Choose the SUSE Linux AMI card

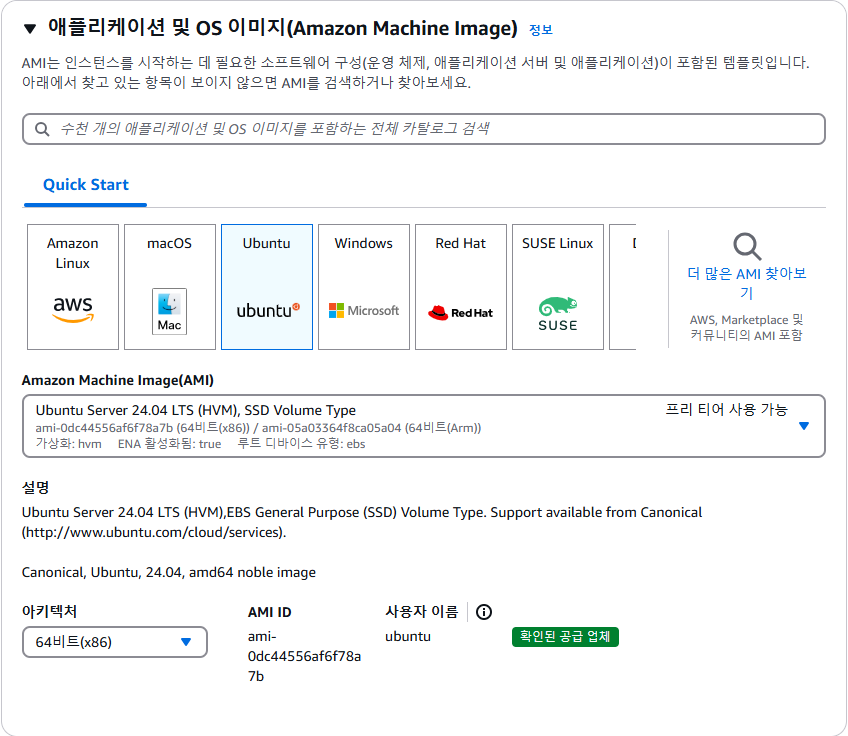558,287
